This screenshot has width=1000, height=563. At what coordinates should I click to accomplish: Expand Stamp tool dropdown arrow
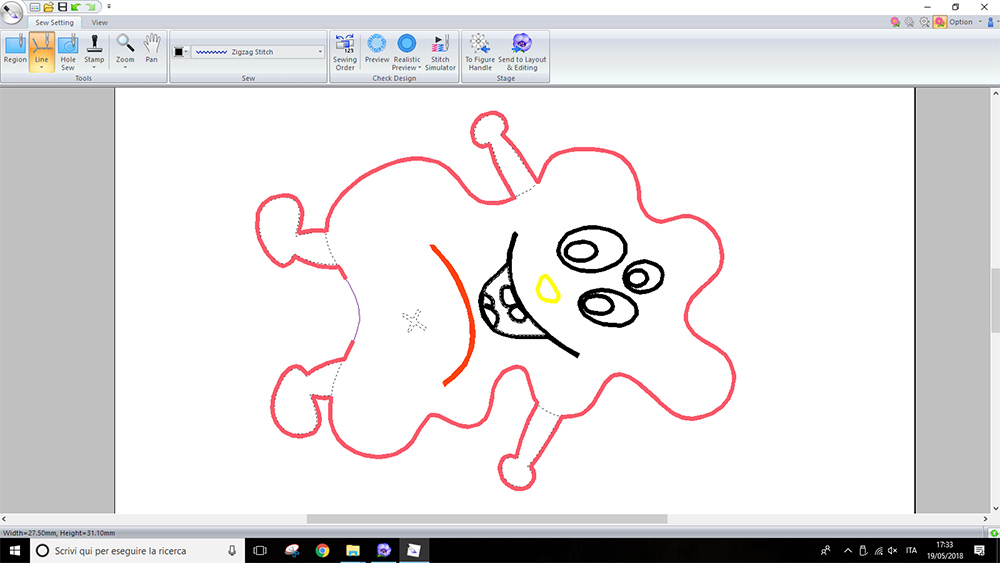tap(94, 68)
